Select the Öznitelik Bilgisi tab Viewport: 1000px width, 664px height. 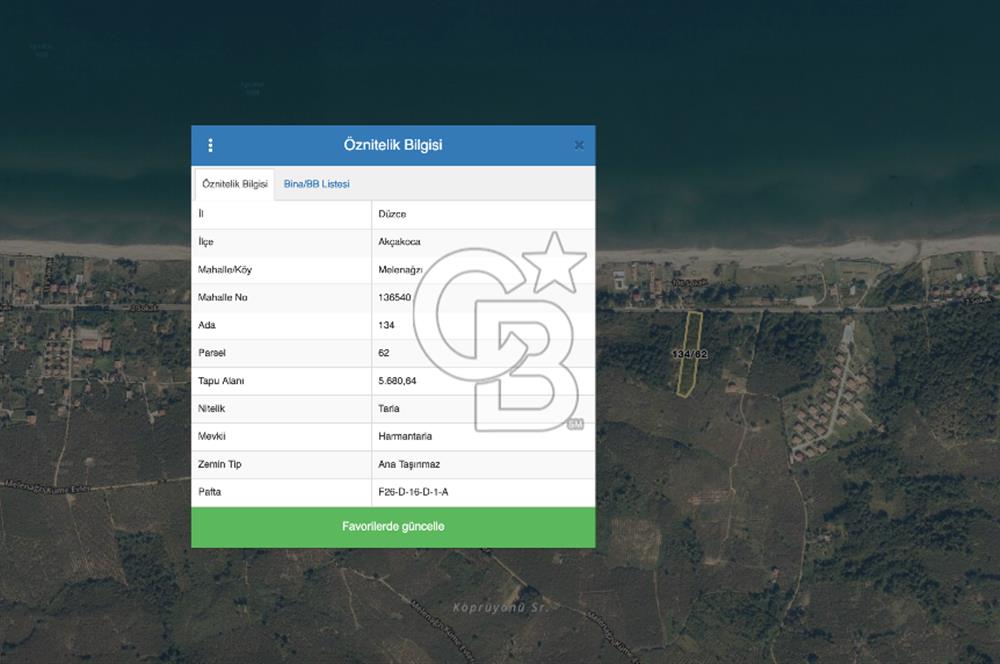(x=234, y=185)
